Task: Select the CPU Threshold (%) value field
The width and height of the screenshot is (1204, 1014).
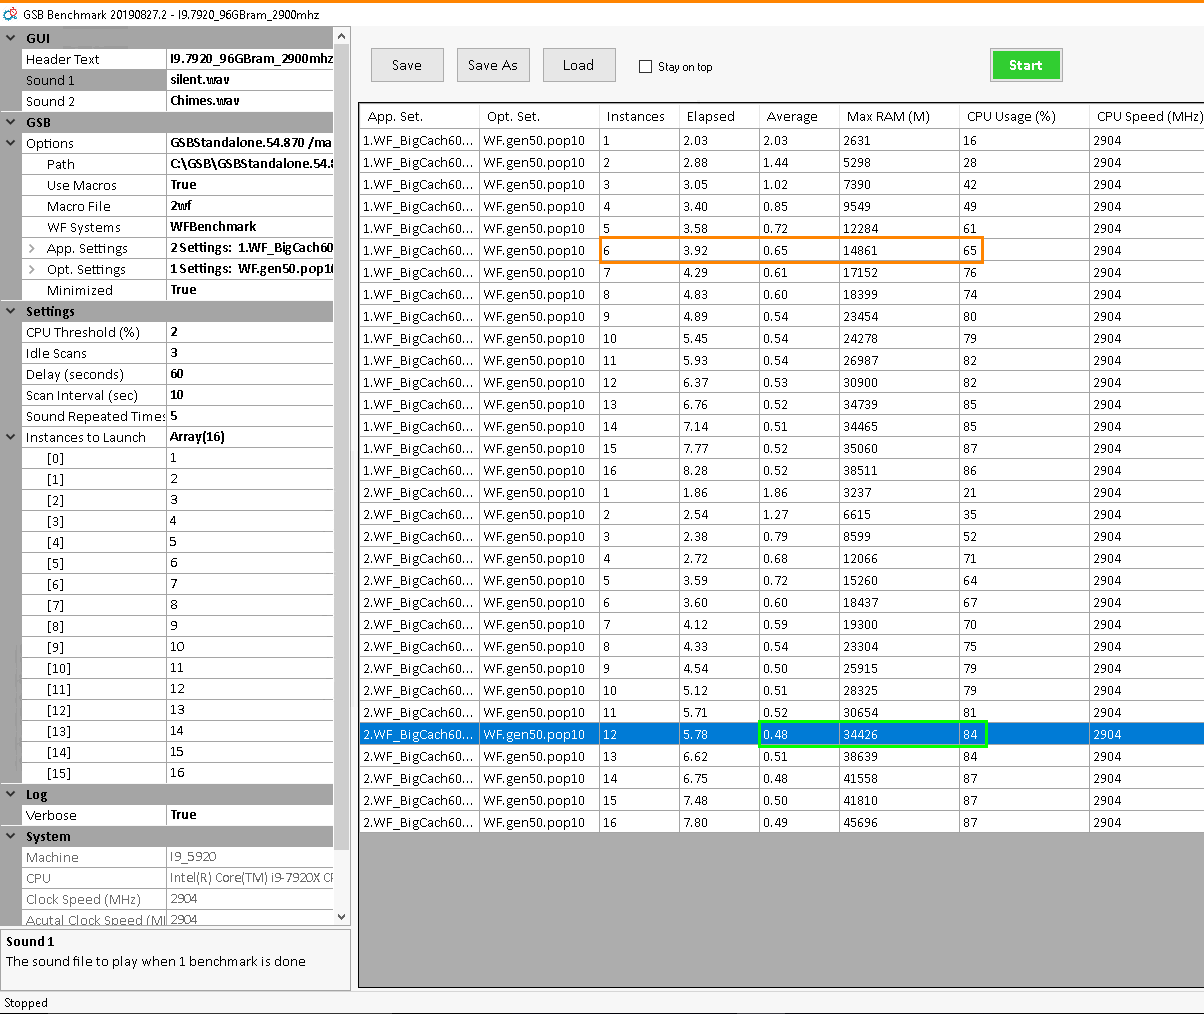Action: (250, 332)
